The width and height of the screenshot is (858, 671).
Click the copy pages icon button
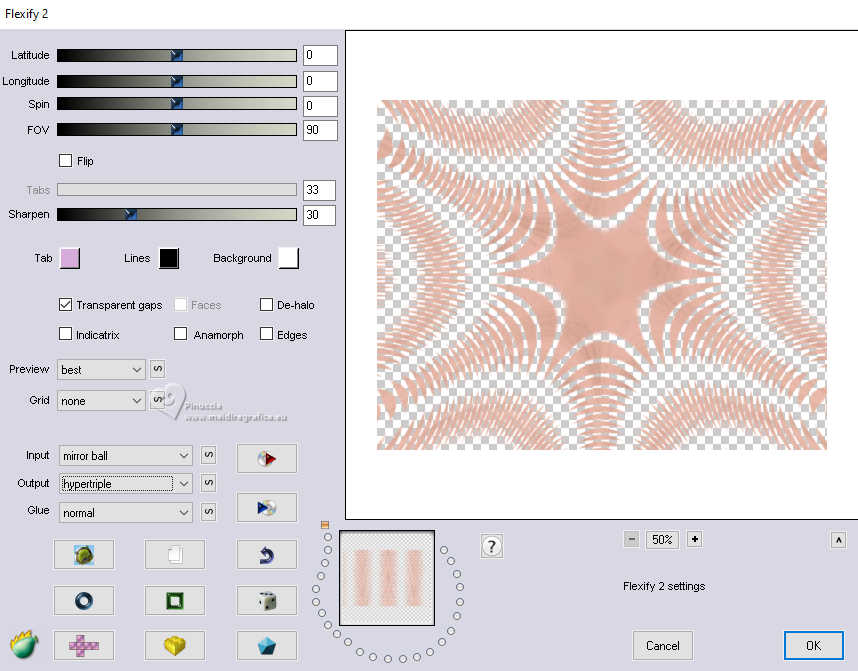(175, 554)
